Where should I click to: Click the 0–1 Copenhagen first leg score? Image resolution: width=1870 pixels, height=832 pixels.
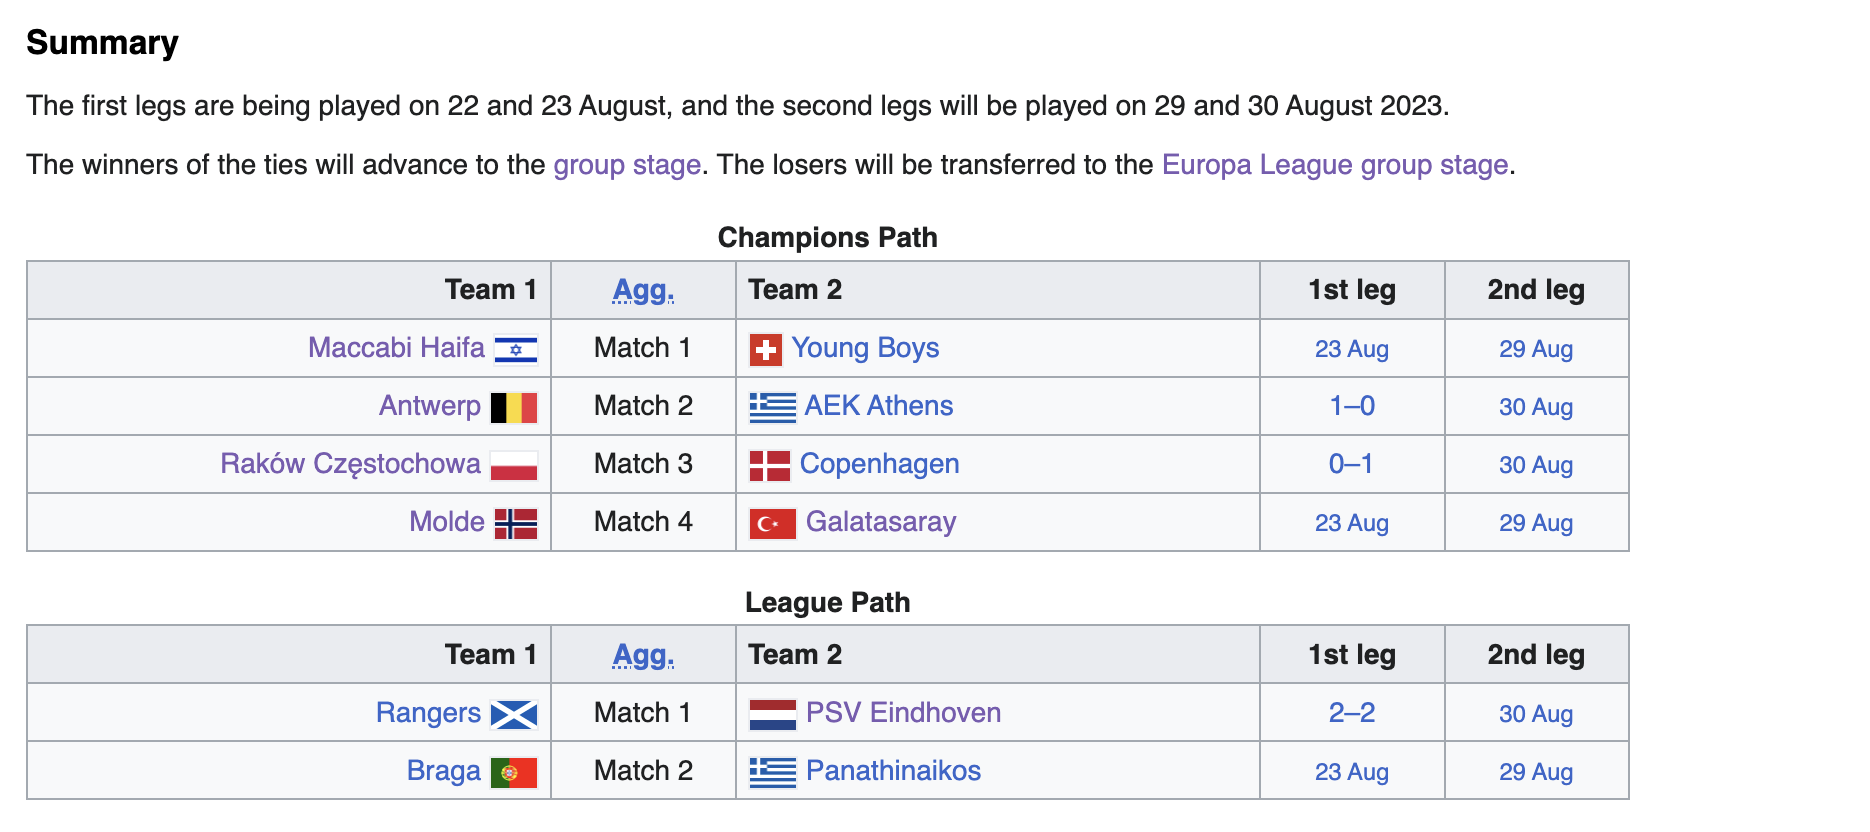point(1351,464)
